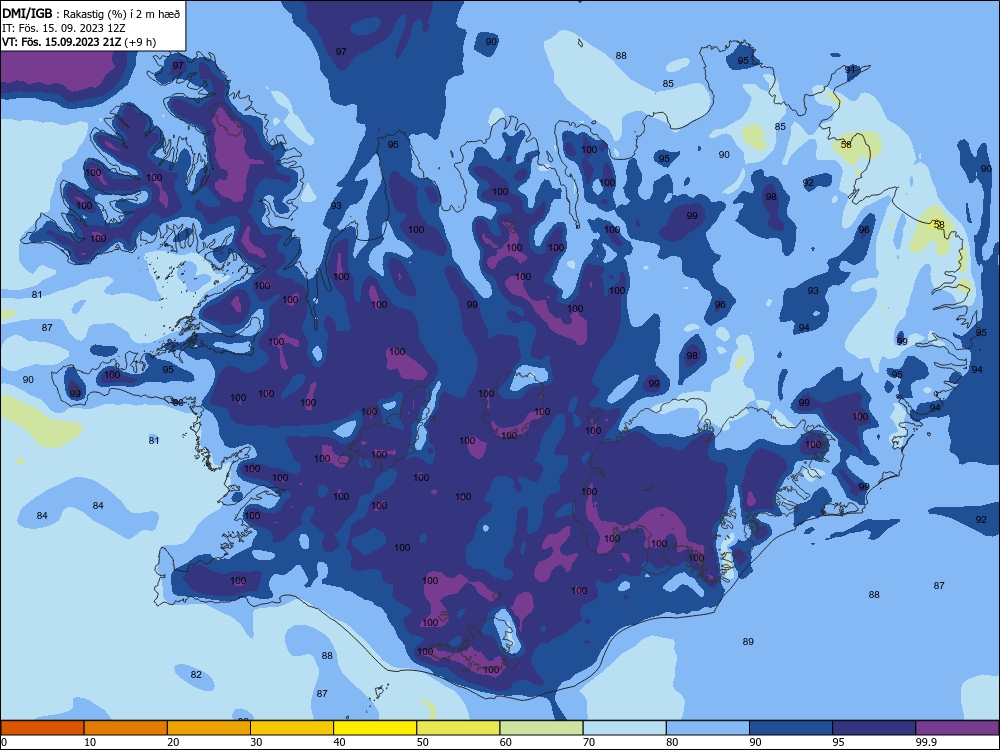Screen dimensions: 1000x750
Task: Click the '91' humidity value on the map
Action: point(850,70)
